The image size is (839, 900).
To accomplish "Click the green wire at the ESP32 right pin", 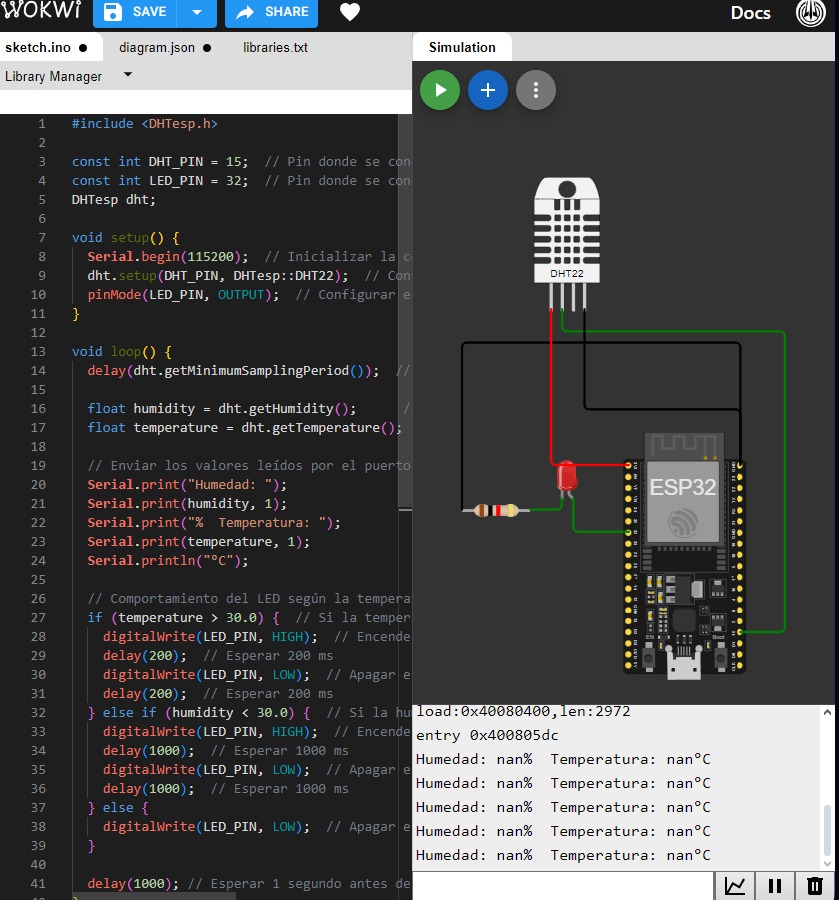I will click(x=763, y=632).
